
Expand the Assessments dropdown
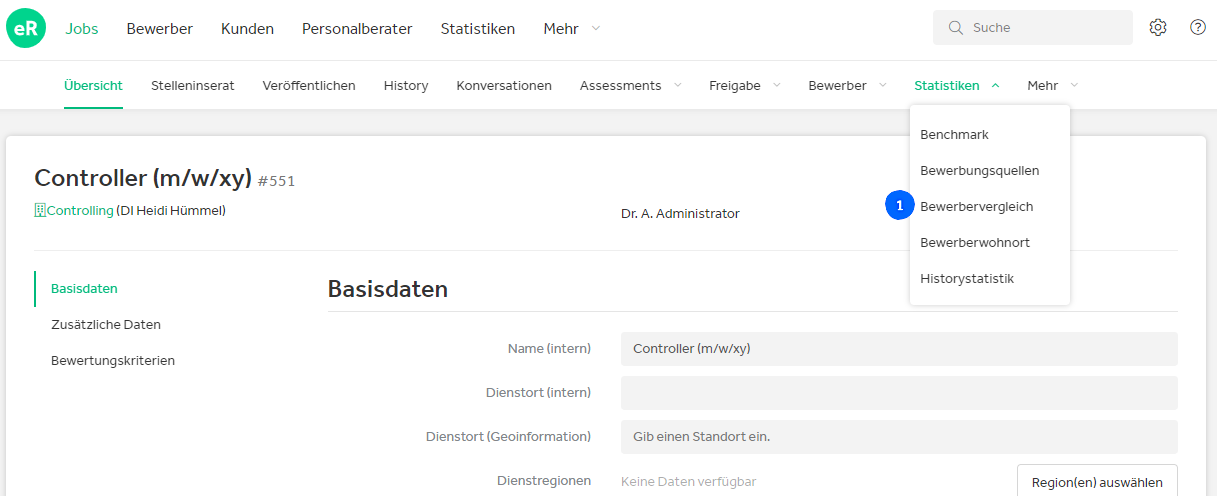tap(631, 86)
